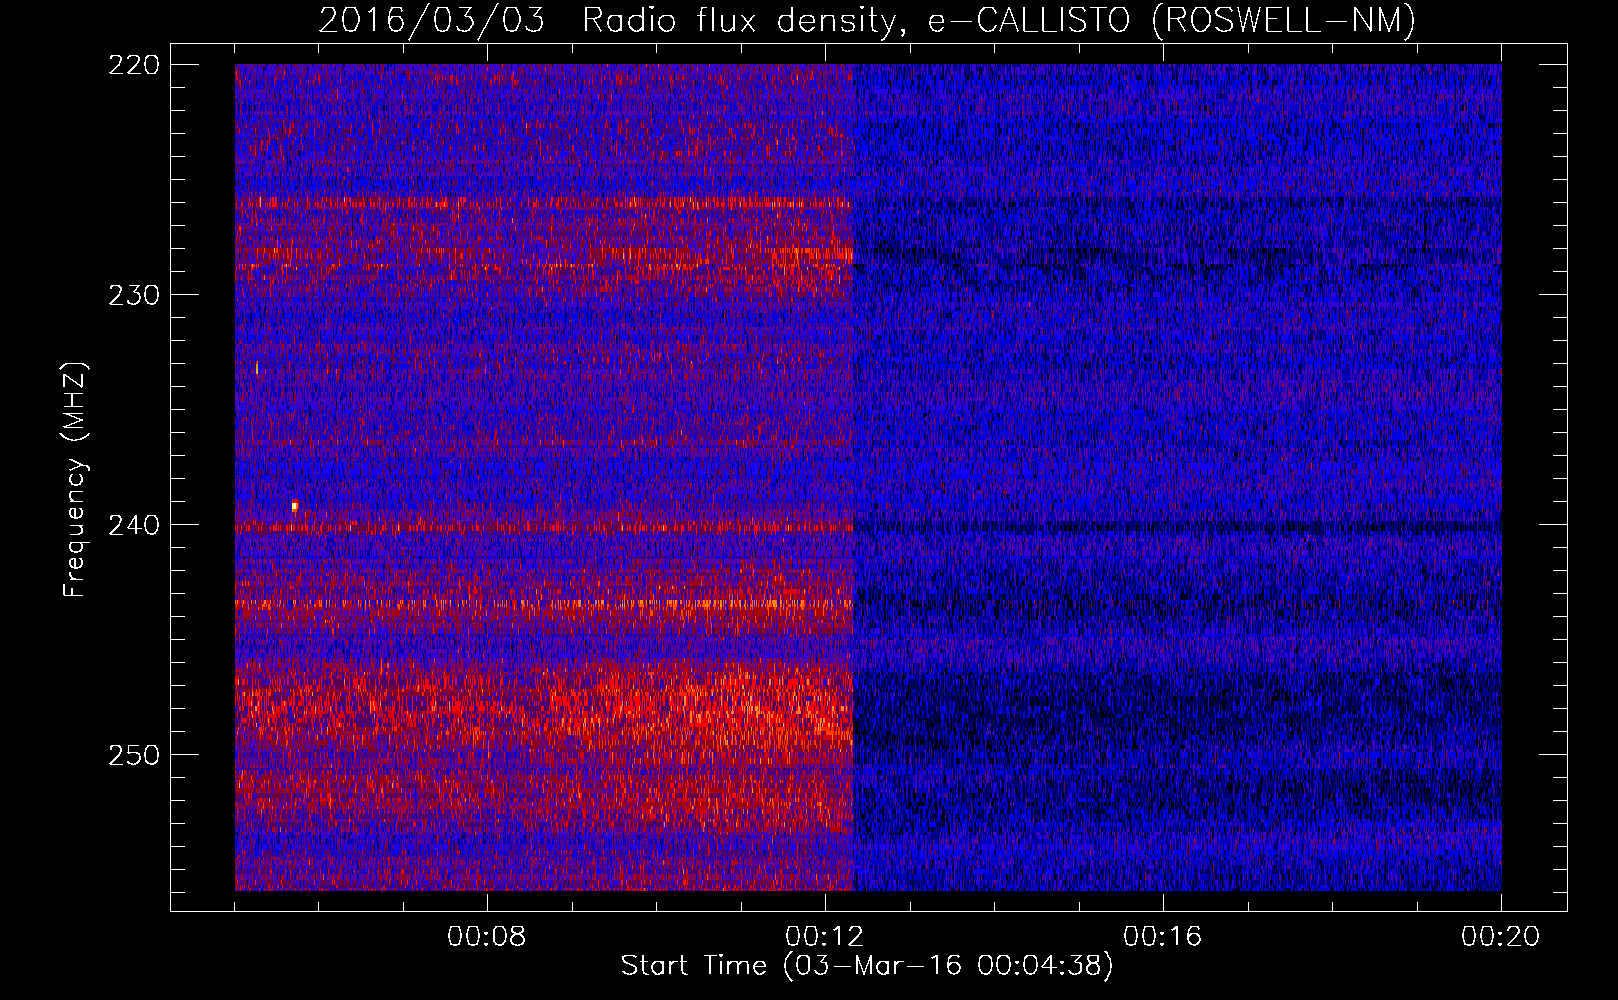Click the plot title e-CALLISTO (ROSWELL-NM)
This screenshot has width=1618, height=1000.
click(1172, 20)
